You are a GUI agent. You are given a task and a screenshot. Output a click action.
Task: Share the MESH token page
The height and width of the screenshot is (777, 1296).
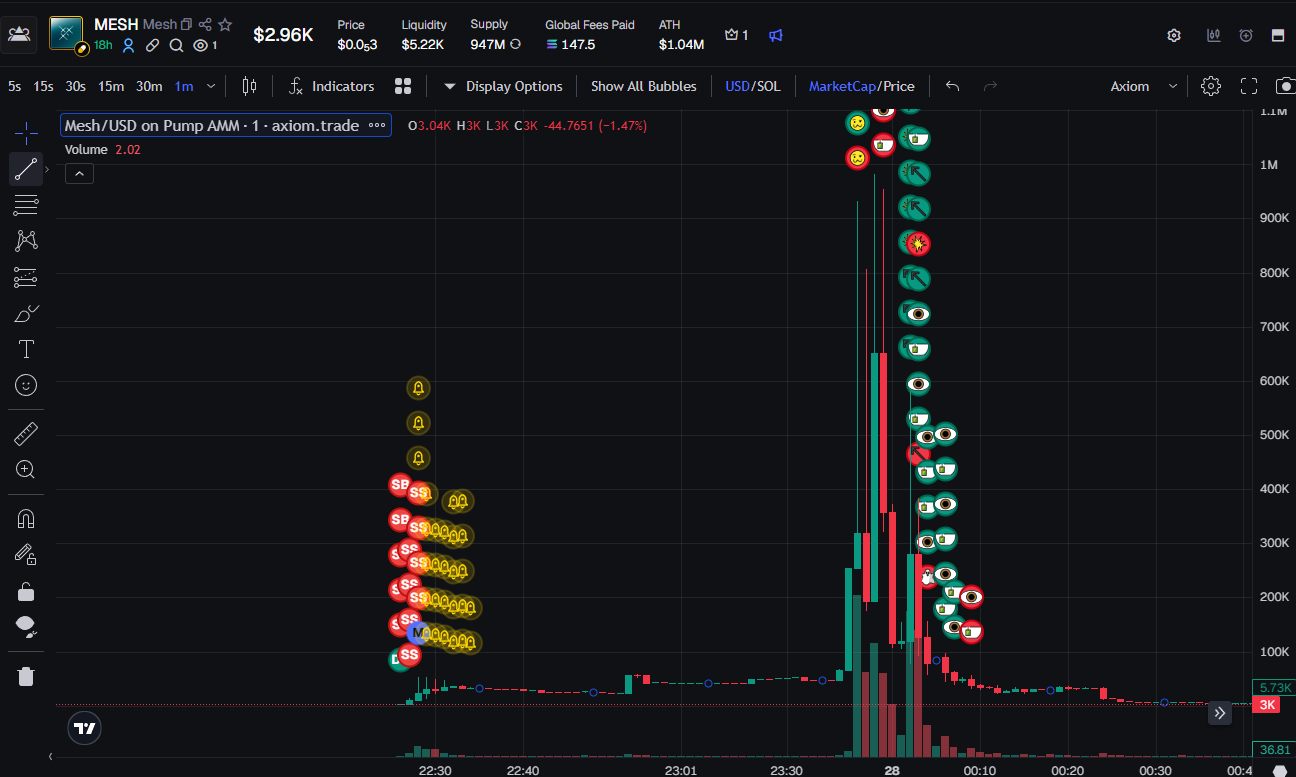point(205,24)
